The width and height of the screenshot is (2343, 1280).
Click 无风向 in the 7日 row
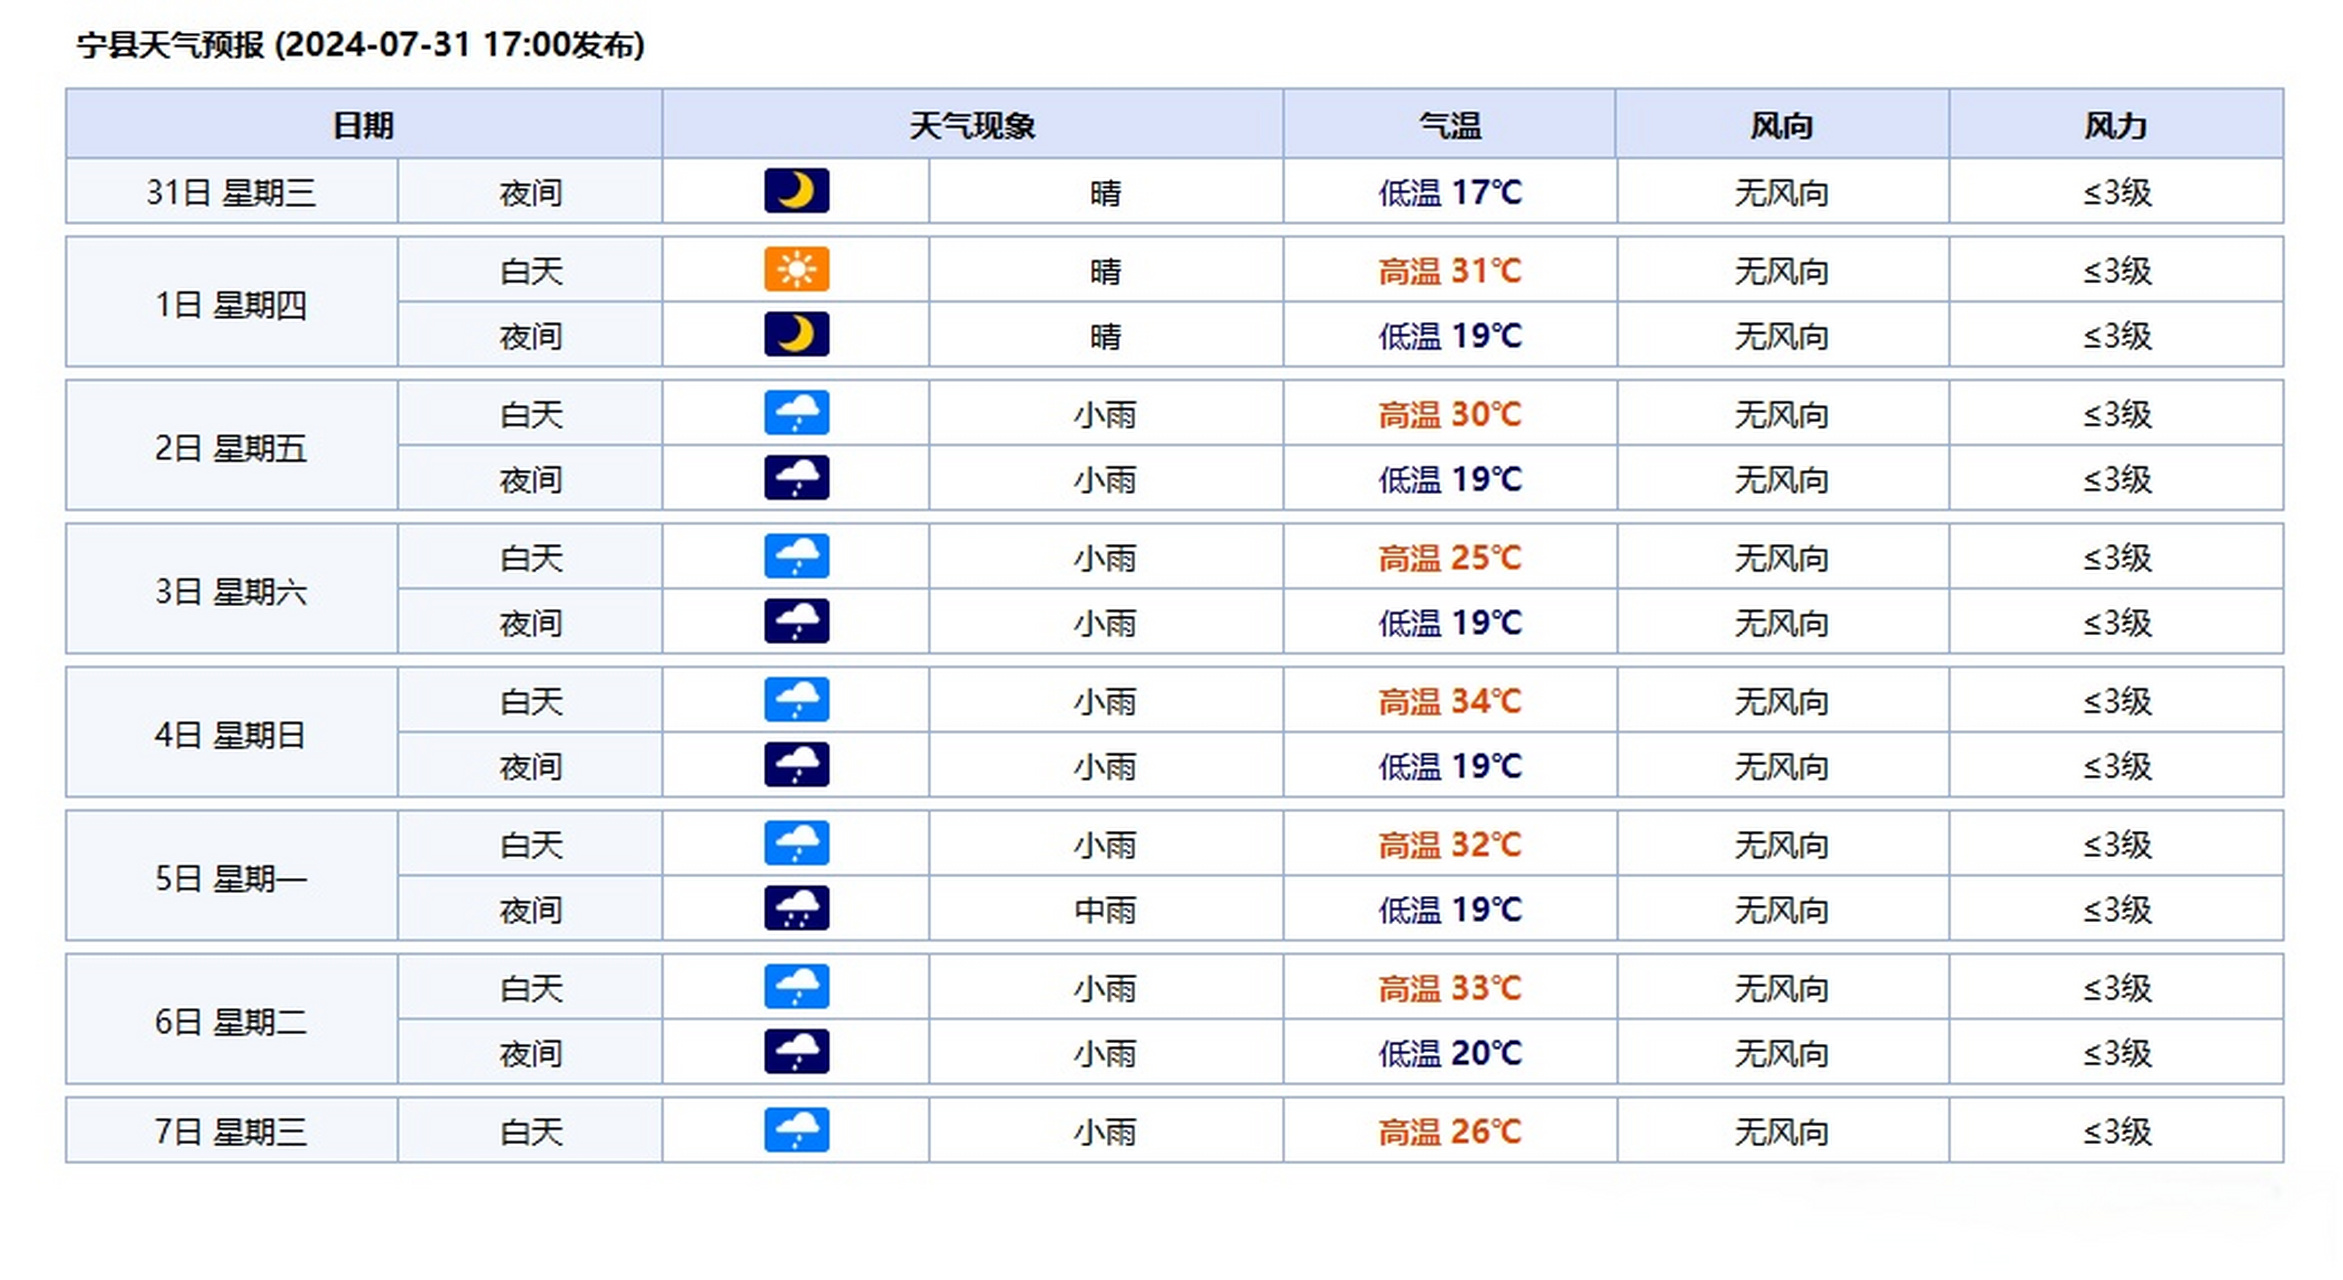pyautogui.click(x=1781, y=1131)
